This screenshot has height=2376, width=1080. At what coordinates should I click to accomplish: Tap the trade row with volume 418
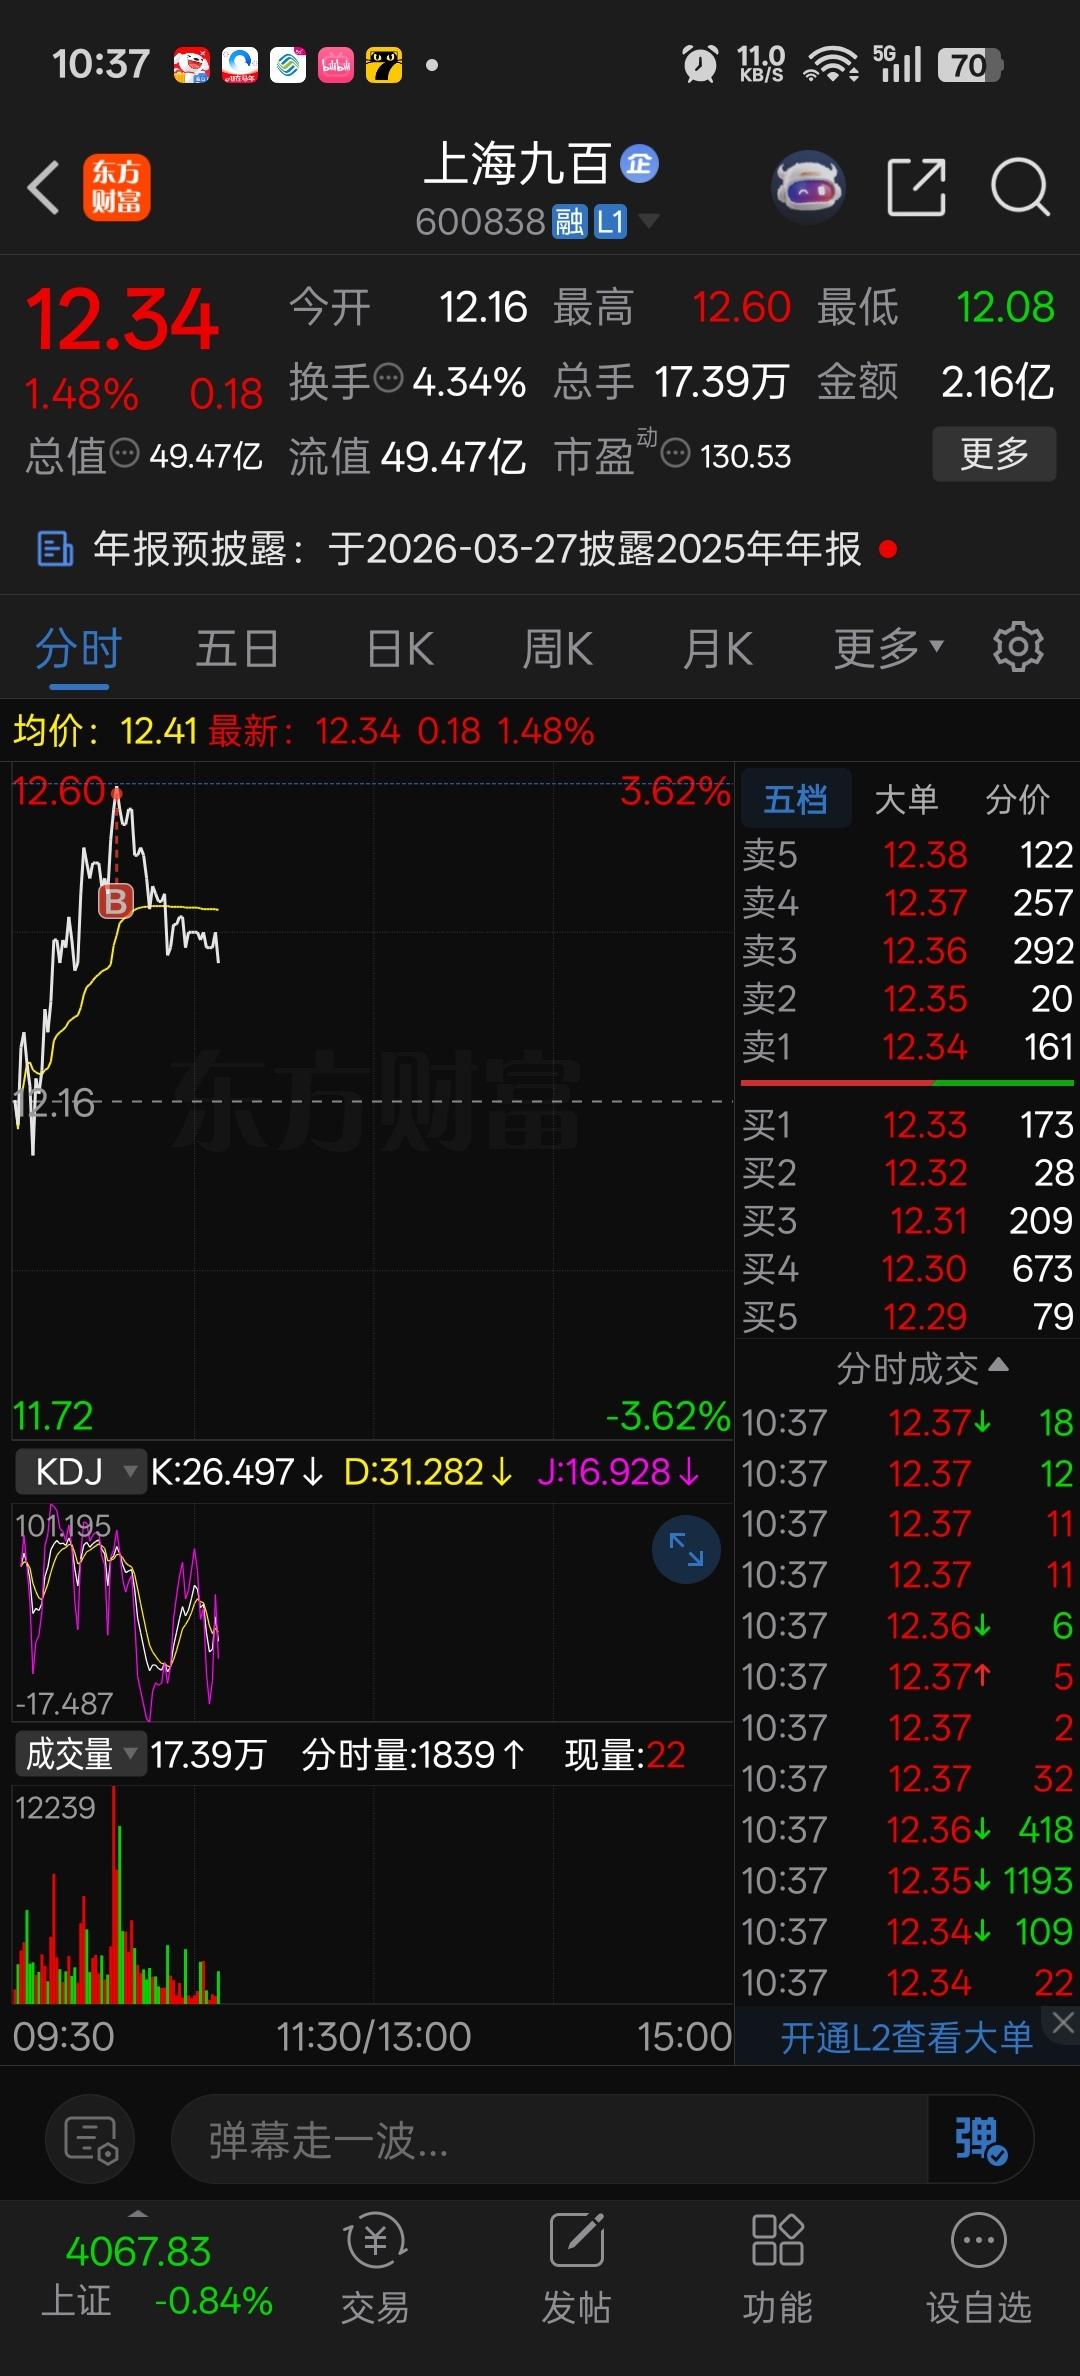click(x=908, y=1830)
